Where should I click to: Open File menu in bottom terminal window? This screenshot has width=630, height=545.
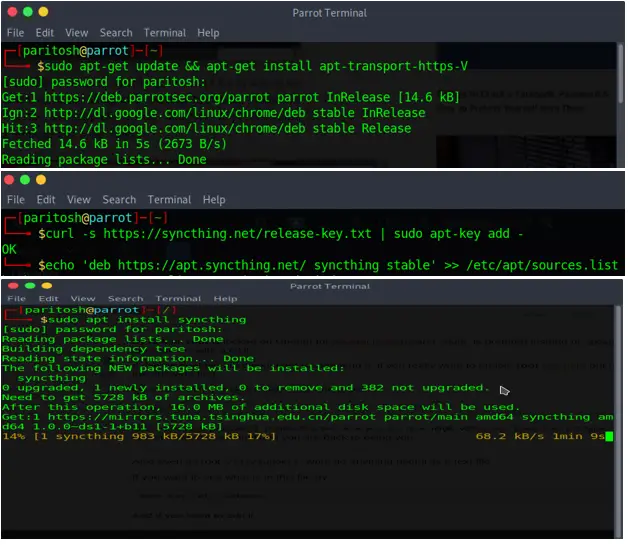coord(16,299)
